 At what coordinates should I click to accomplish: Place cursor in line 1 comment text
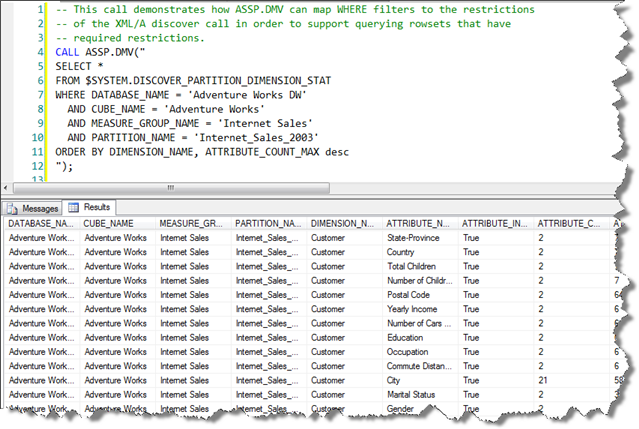[x=295, y=9]
